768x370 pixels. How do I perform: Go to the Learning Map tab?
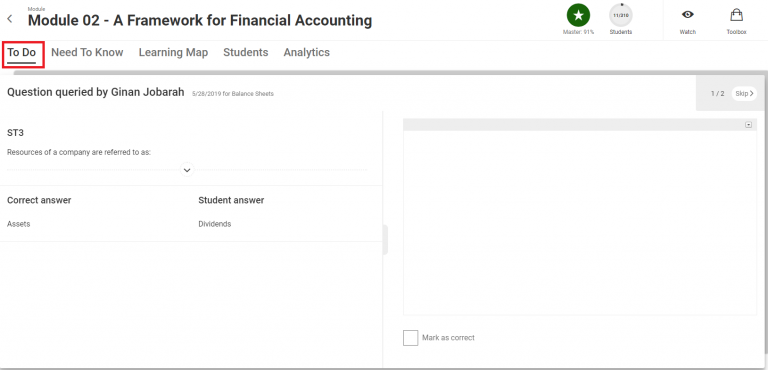173,52
